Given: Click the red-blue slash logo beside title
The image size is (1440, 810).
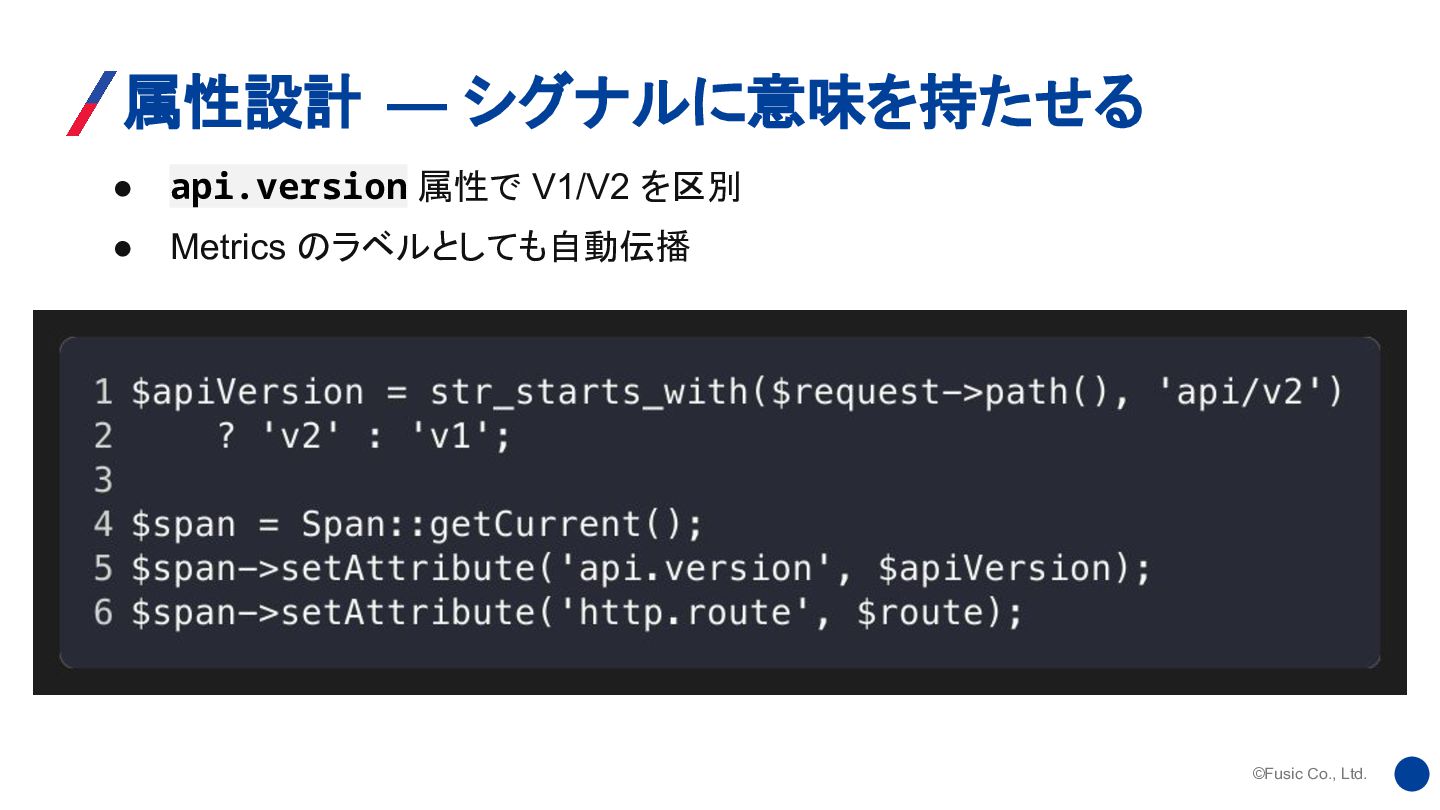Looking at the screenshot, I should tap(91, 103).
